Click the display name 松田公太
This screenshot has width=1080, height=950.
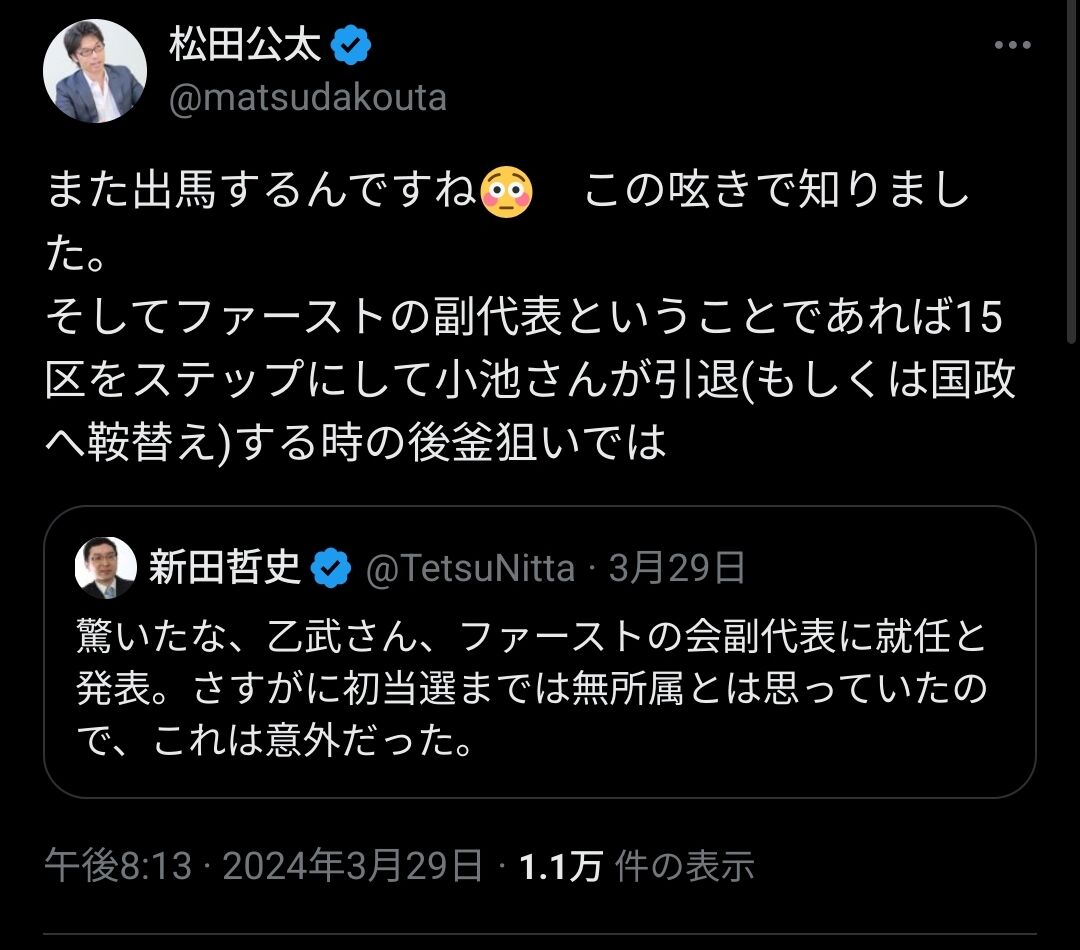244,47
